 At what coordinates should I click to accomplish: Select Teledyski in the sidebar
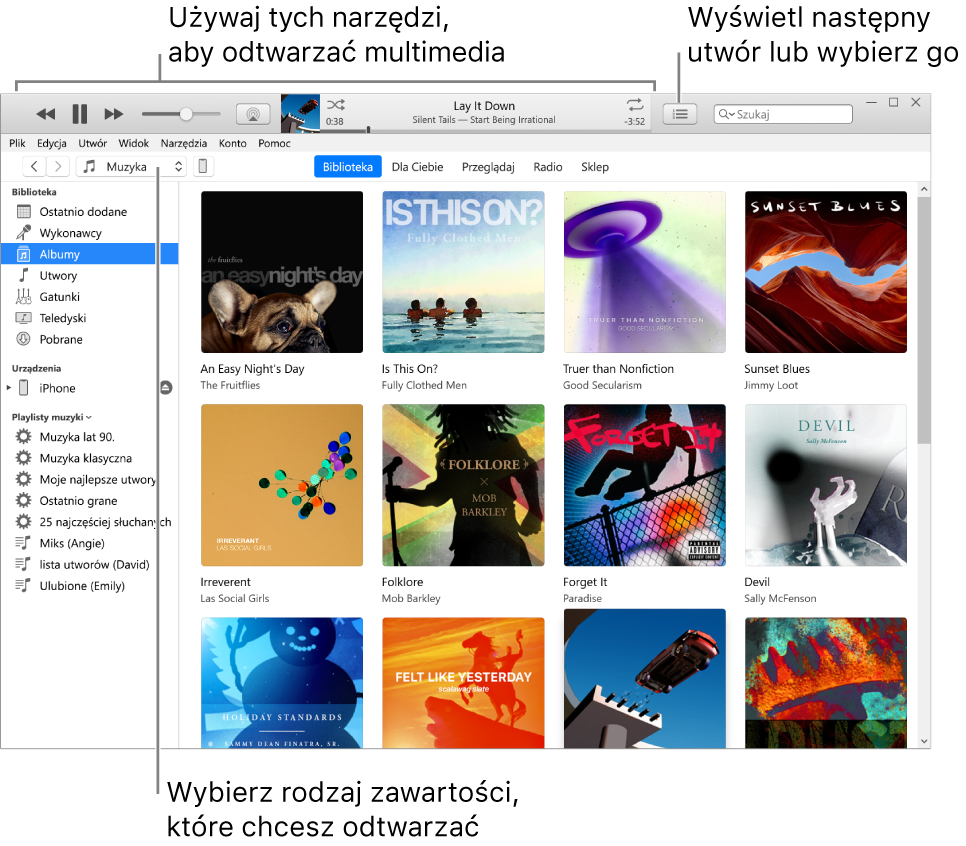coord(89,318)
